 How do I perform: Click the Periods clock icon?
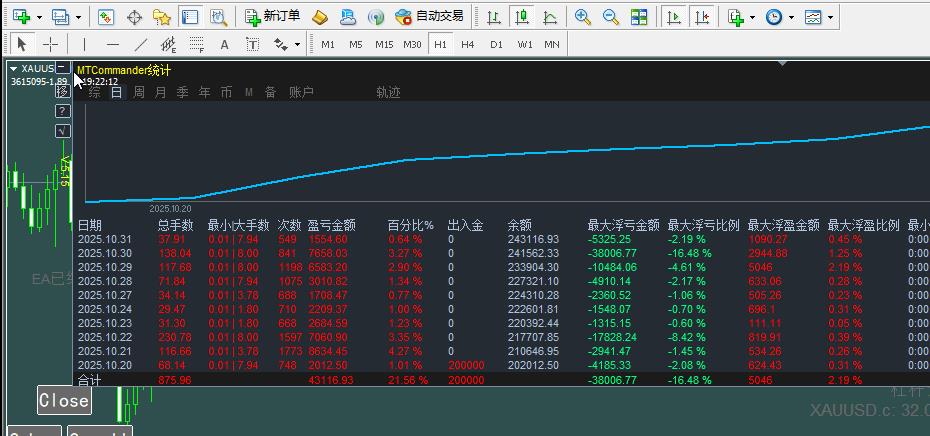773,17
